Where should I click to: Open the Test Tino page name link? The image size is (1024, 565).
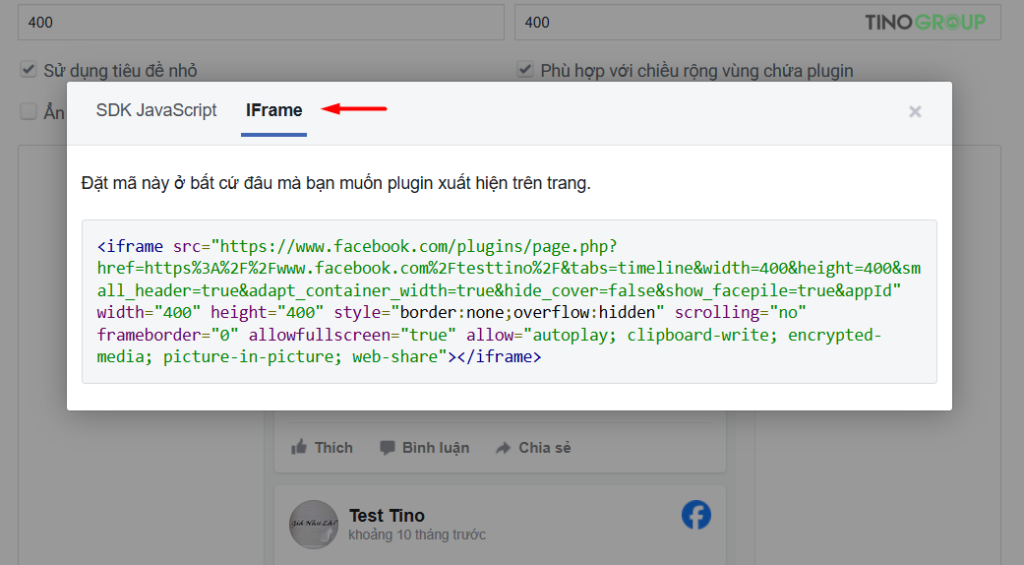[387, 515]
